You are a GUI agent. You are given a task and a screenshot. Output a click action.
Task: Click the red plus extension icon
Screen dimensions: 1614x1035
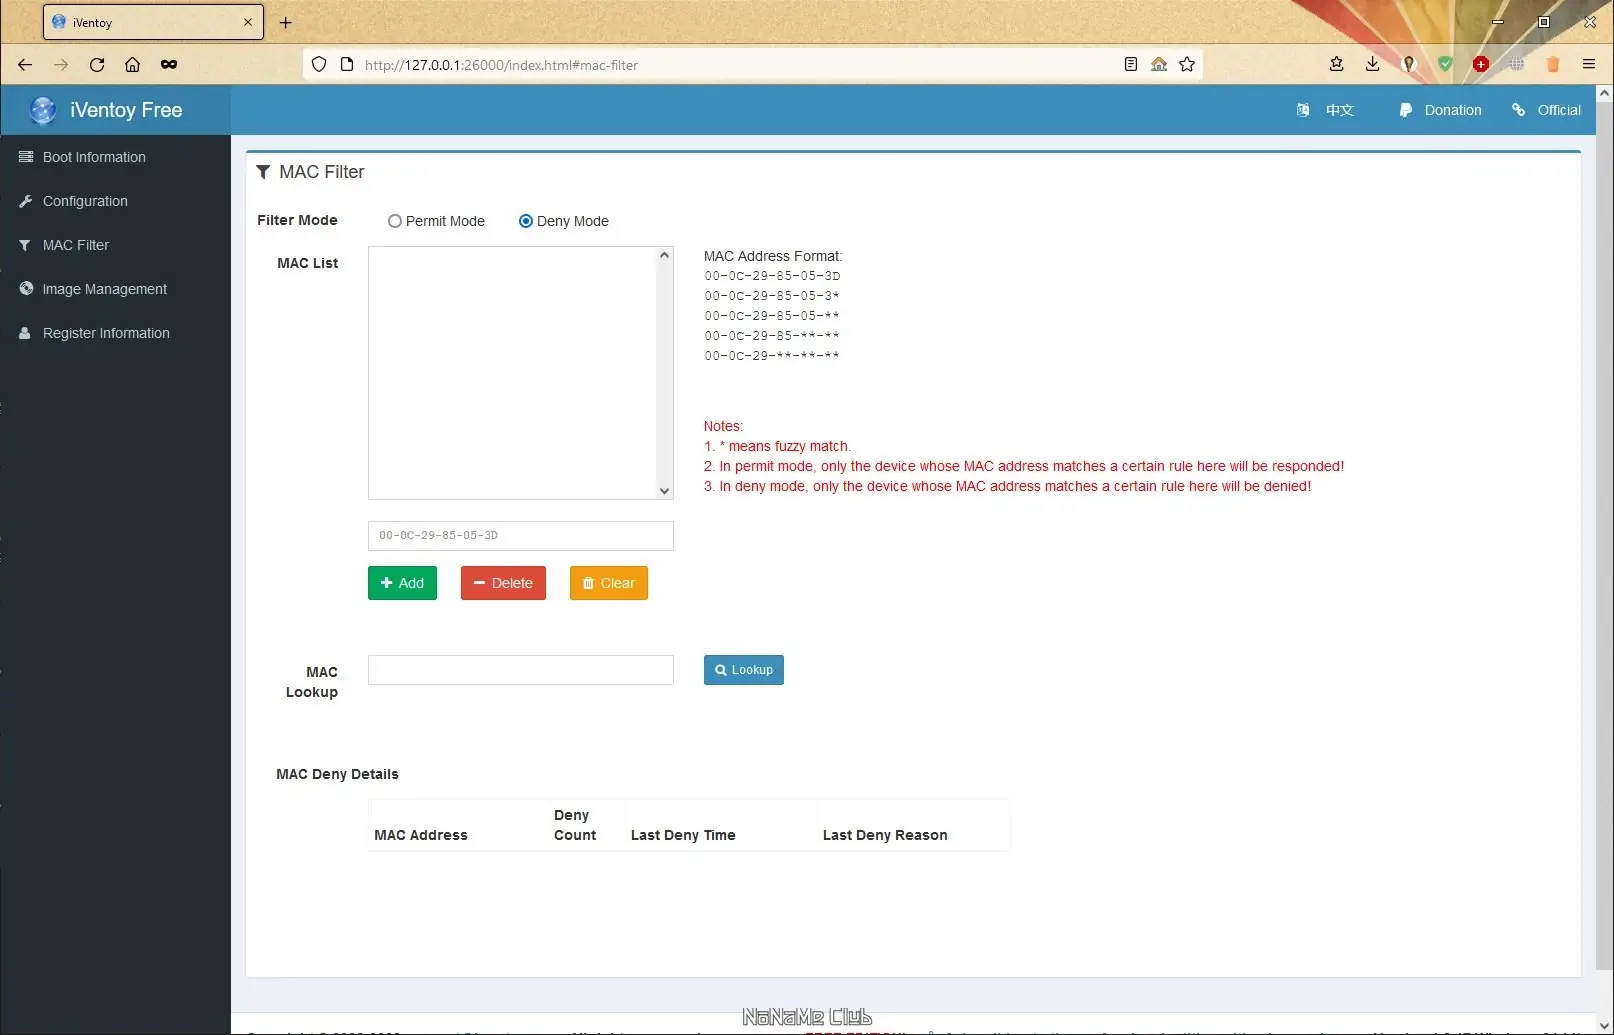point(1481,65)
